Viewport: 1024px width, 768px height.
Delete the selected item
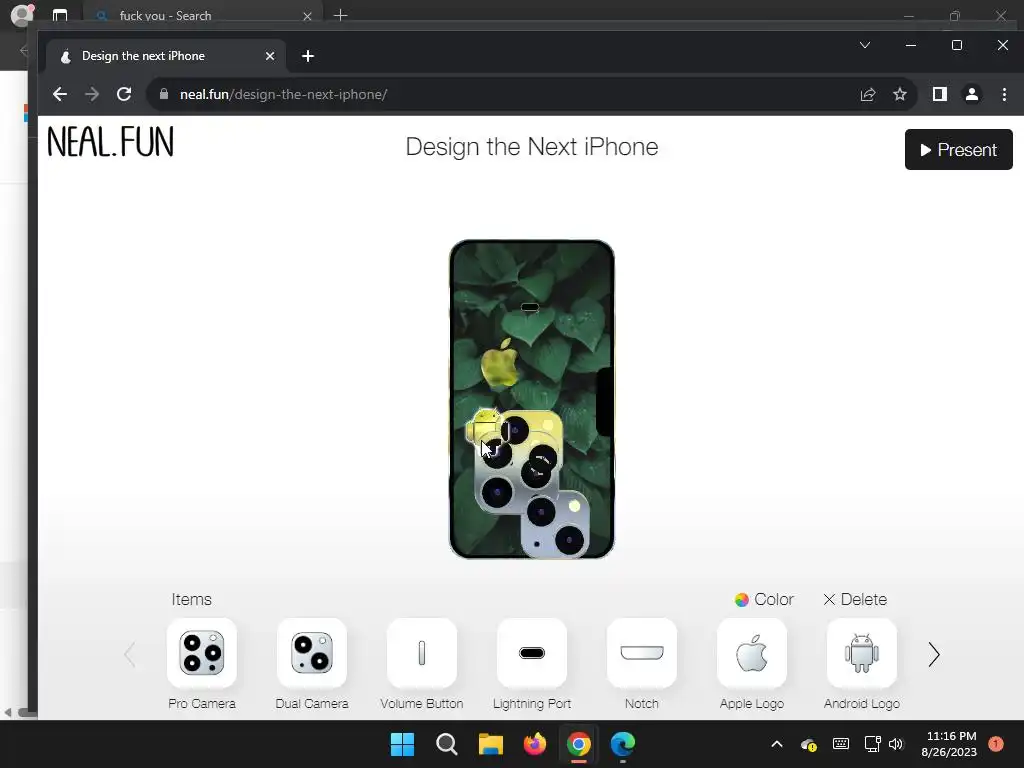855,600
